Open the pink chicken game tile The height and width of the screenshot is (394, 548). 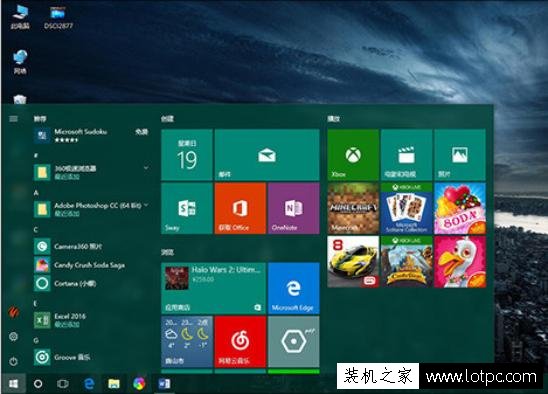460,262
